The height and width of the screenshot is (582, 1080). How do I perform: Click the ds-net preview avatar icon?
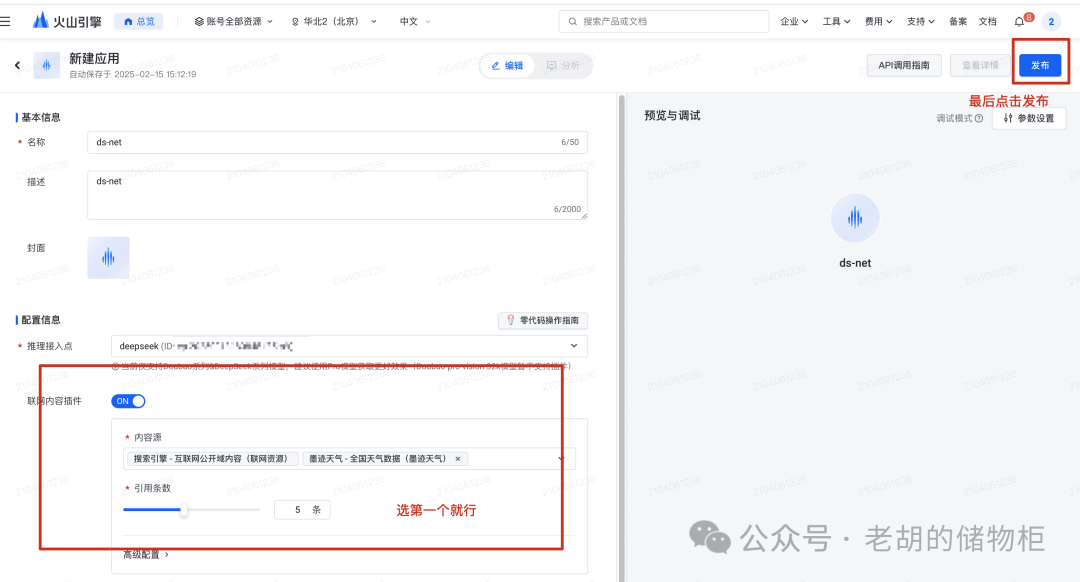(855, 218)
